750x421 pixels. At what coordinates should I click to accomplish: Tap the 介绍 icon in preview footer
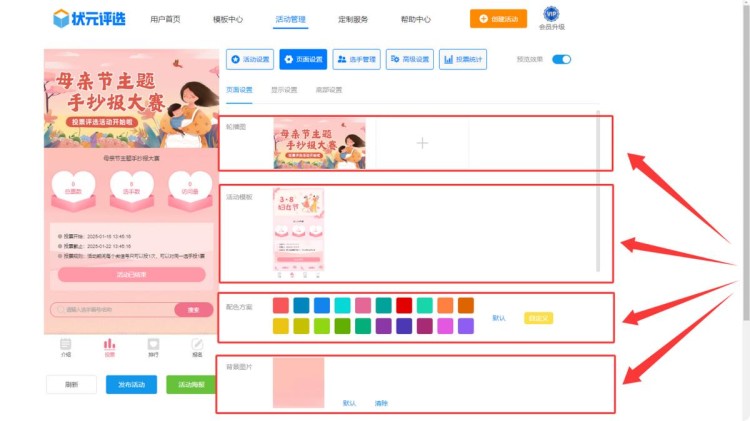point(66,347)
